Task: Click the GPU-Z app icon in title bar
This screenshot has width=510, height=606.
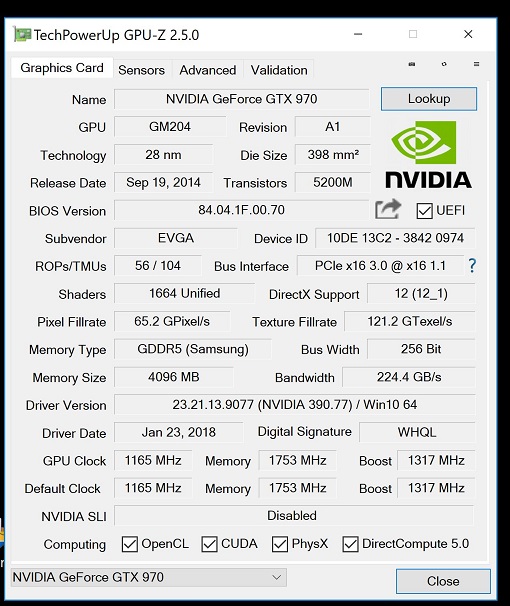Action: 22,34
